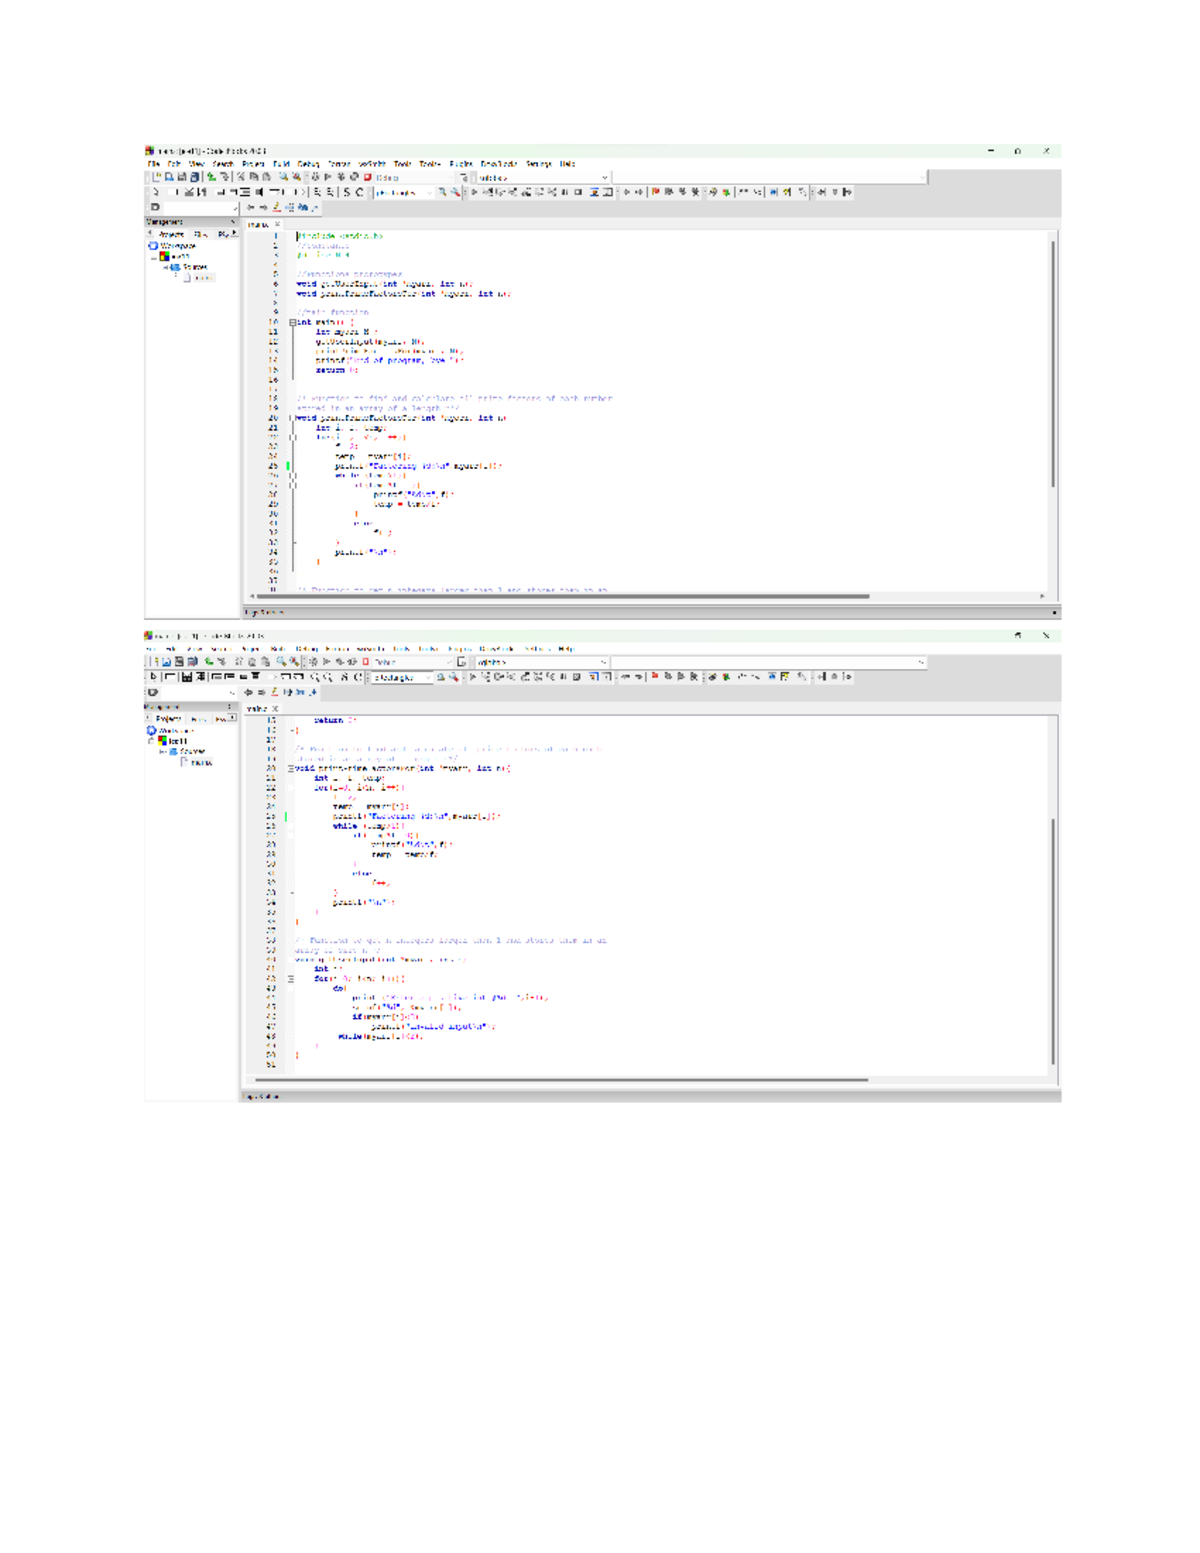Select the main.c file in lower project tree
This screenshot has height=1553, width=1200.
pyautogui.click(x=200, y=762)
